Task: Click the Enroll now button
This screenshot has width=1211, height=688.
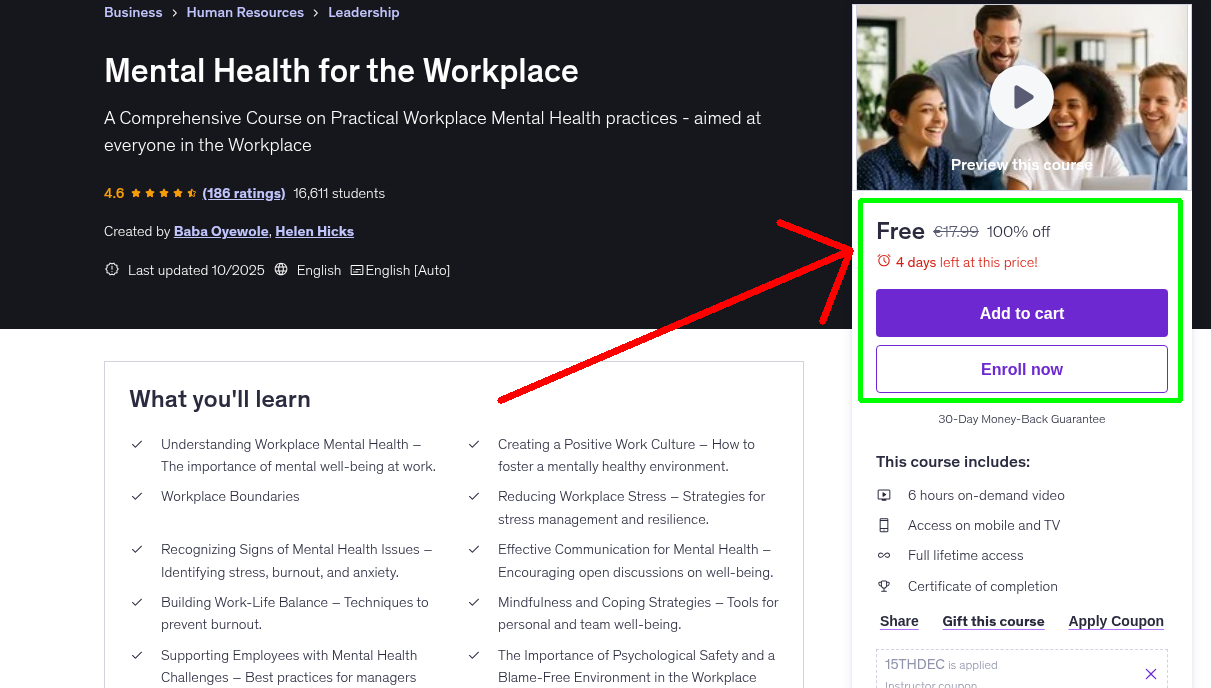Action: click(1021, 368)
